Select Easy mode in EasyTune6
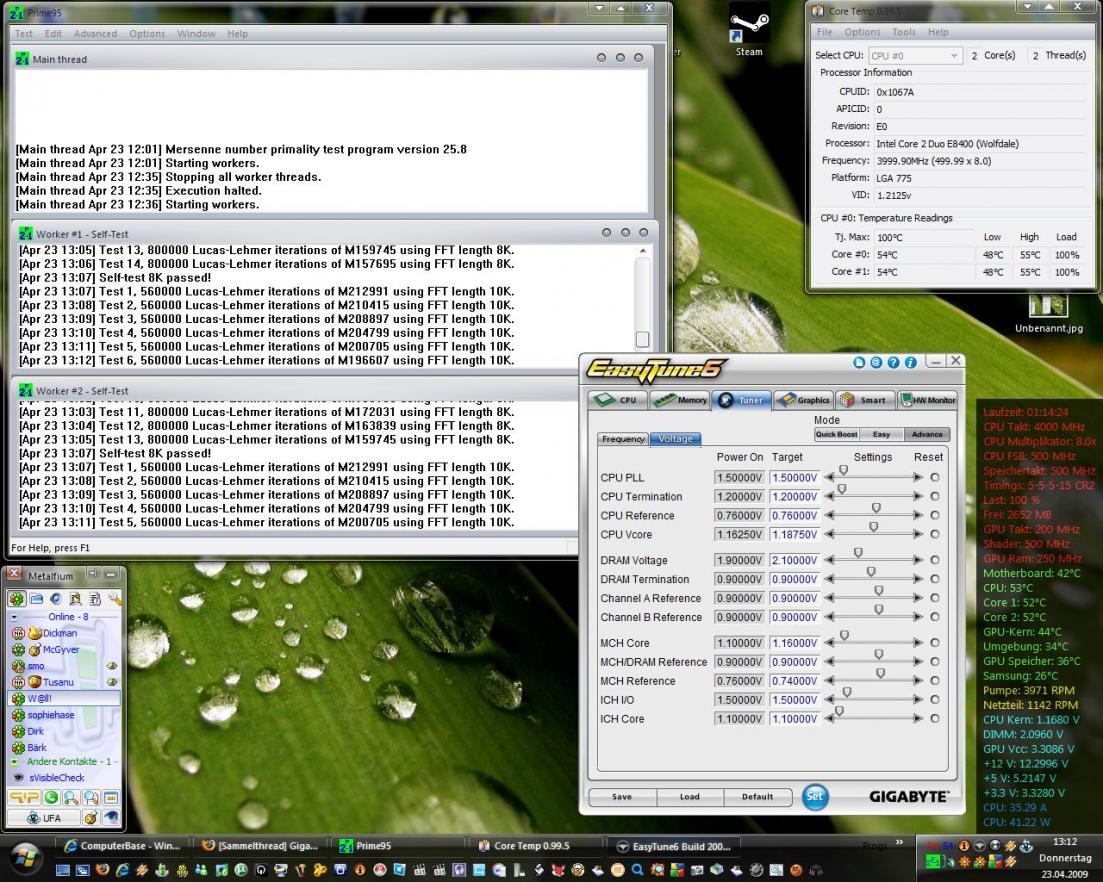1103x882 pixels. point(881,435)
